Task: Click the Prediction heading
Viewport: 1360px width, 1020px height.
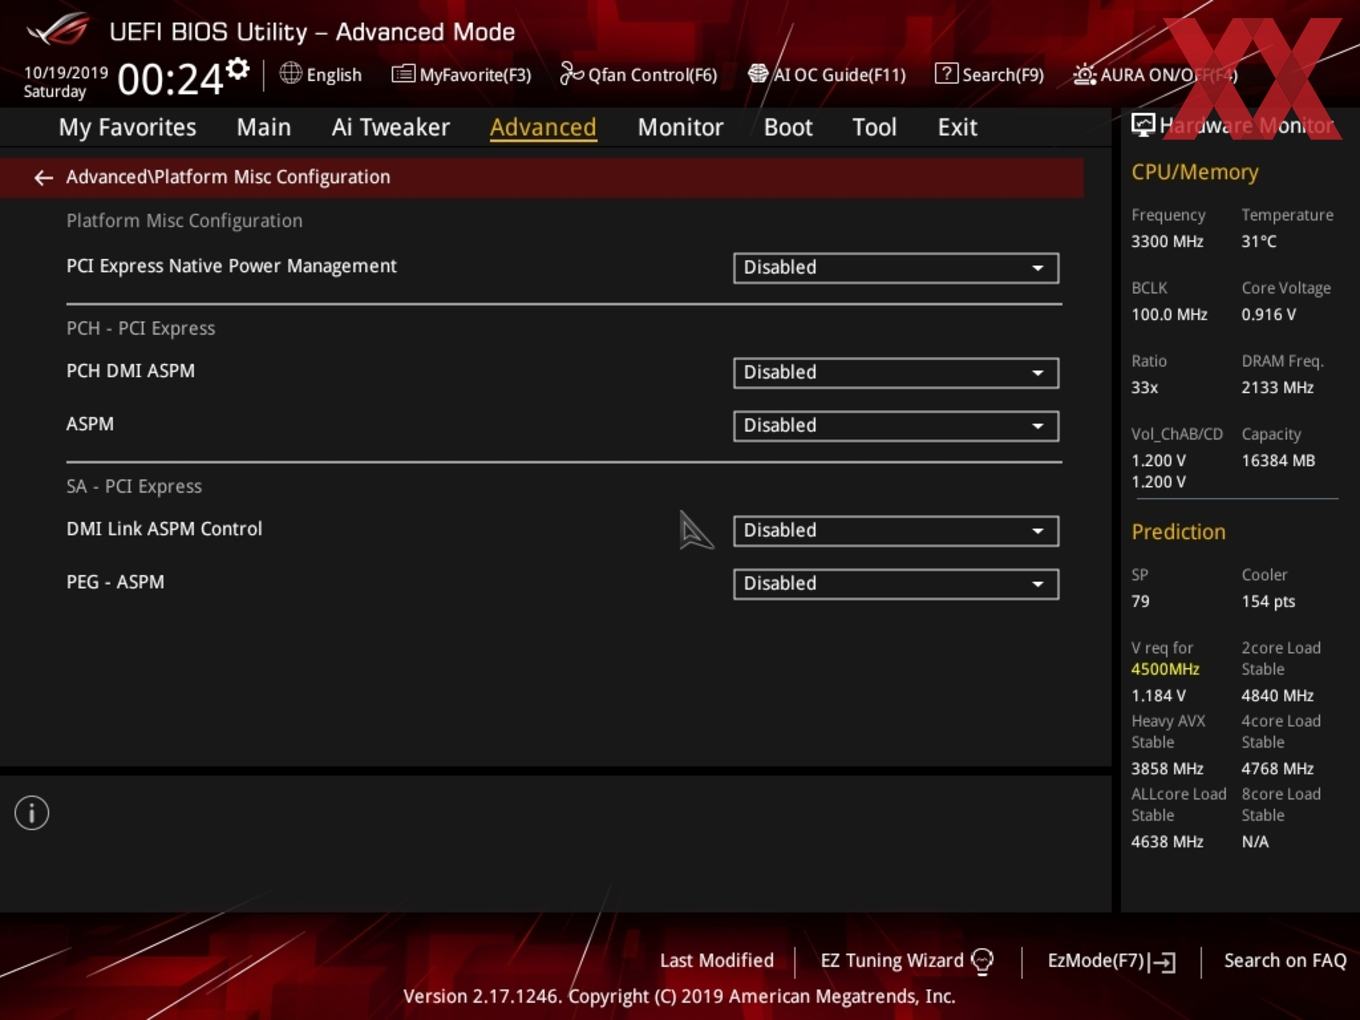Action: (x=1178, y=532)
